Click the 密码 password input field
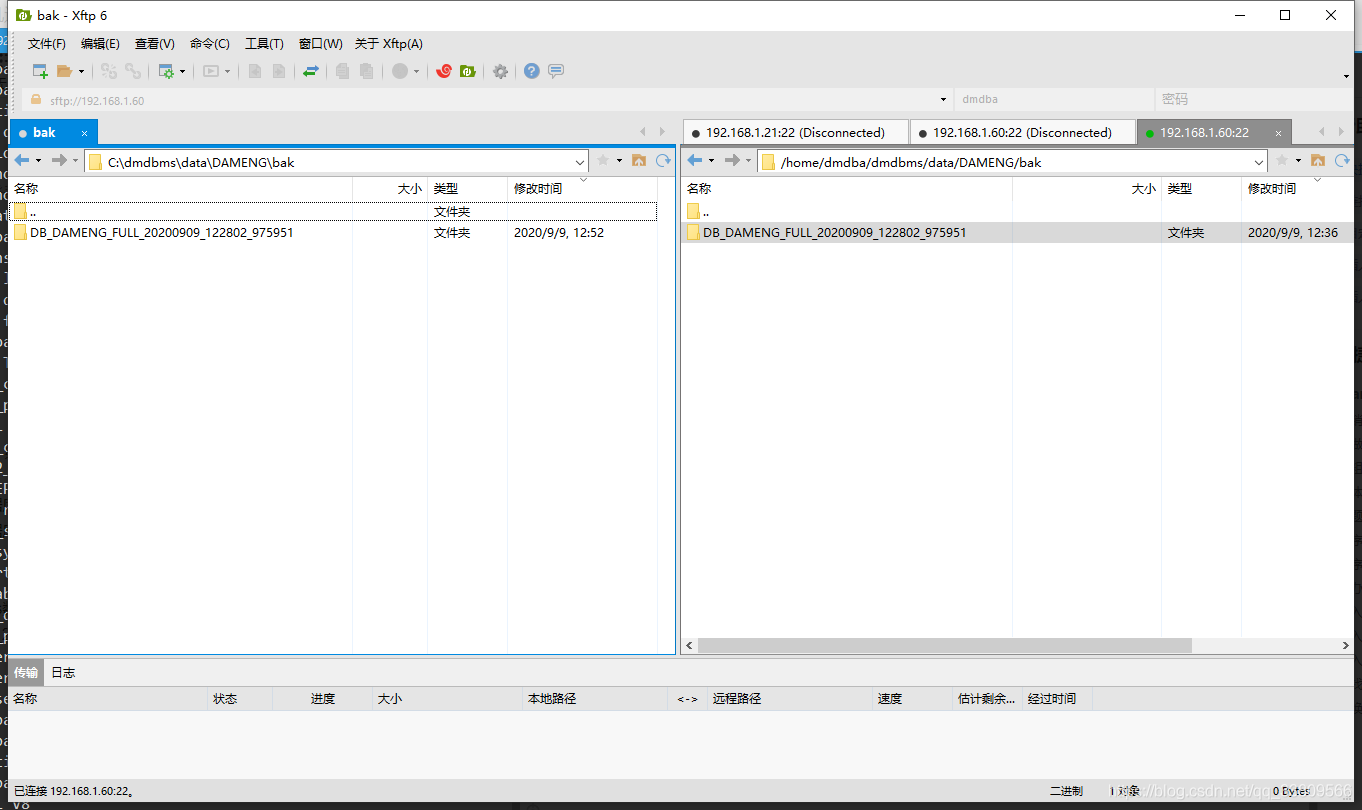The height and width of the screenshot is (810, 1362). pyautogui.click(x=1250, y=100)
